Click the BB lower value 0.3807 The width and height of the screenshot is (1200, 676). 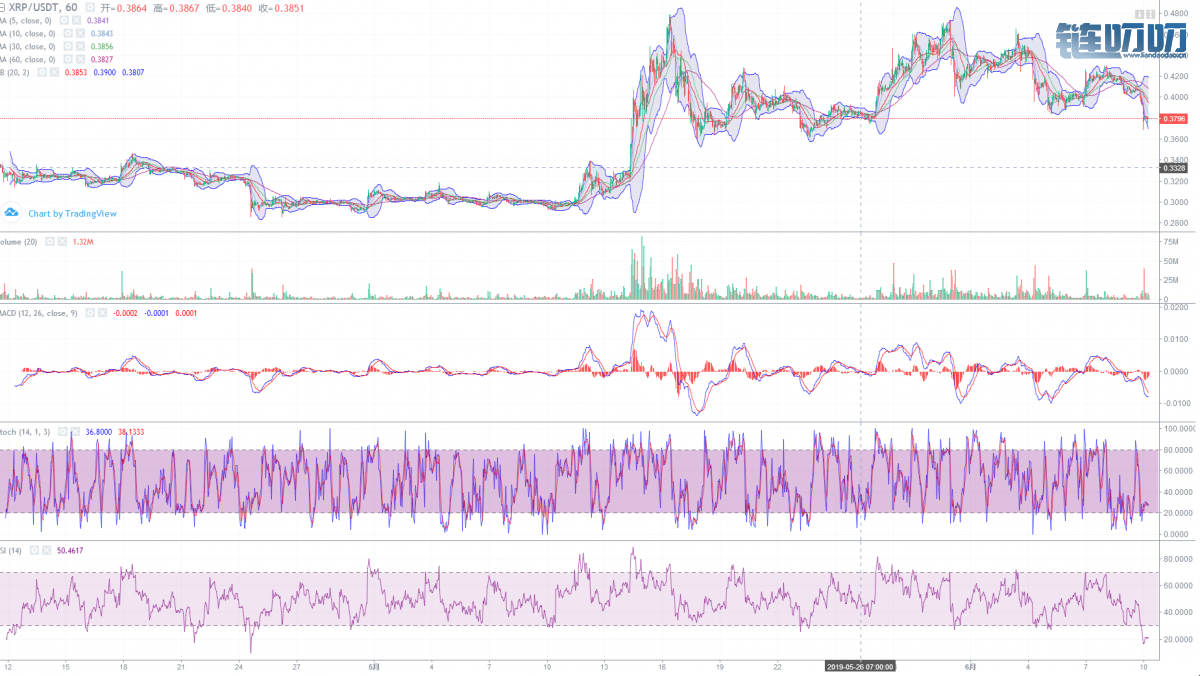pyautogui.click(x=133, y=72)
